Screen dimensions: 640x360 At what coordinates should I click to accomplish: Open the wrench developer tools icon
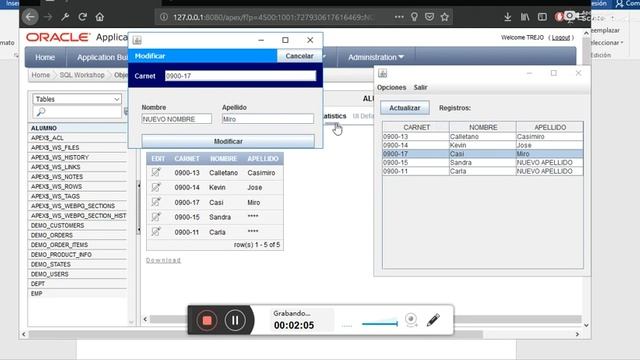click(x=65, y=17)
